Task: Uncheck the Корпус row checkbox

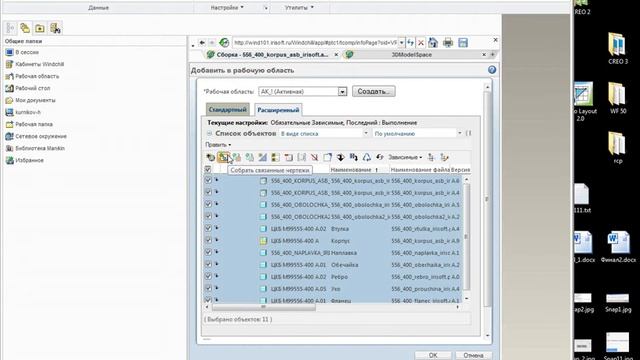Action: click(208, 240)
